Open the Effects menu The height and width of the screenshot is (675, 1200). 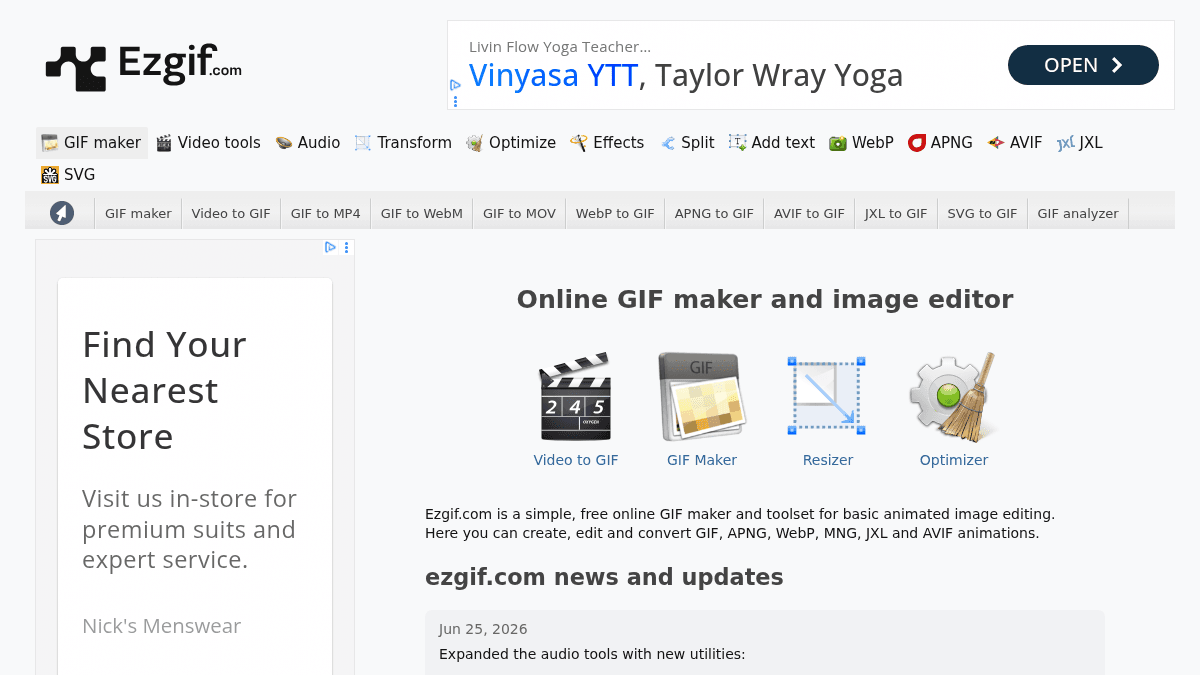607,143
